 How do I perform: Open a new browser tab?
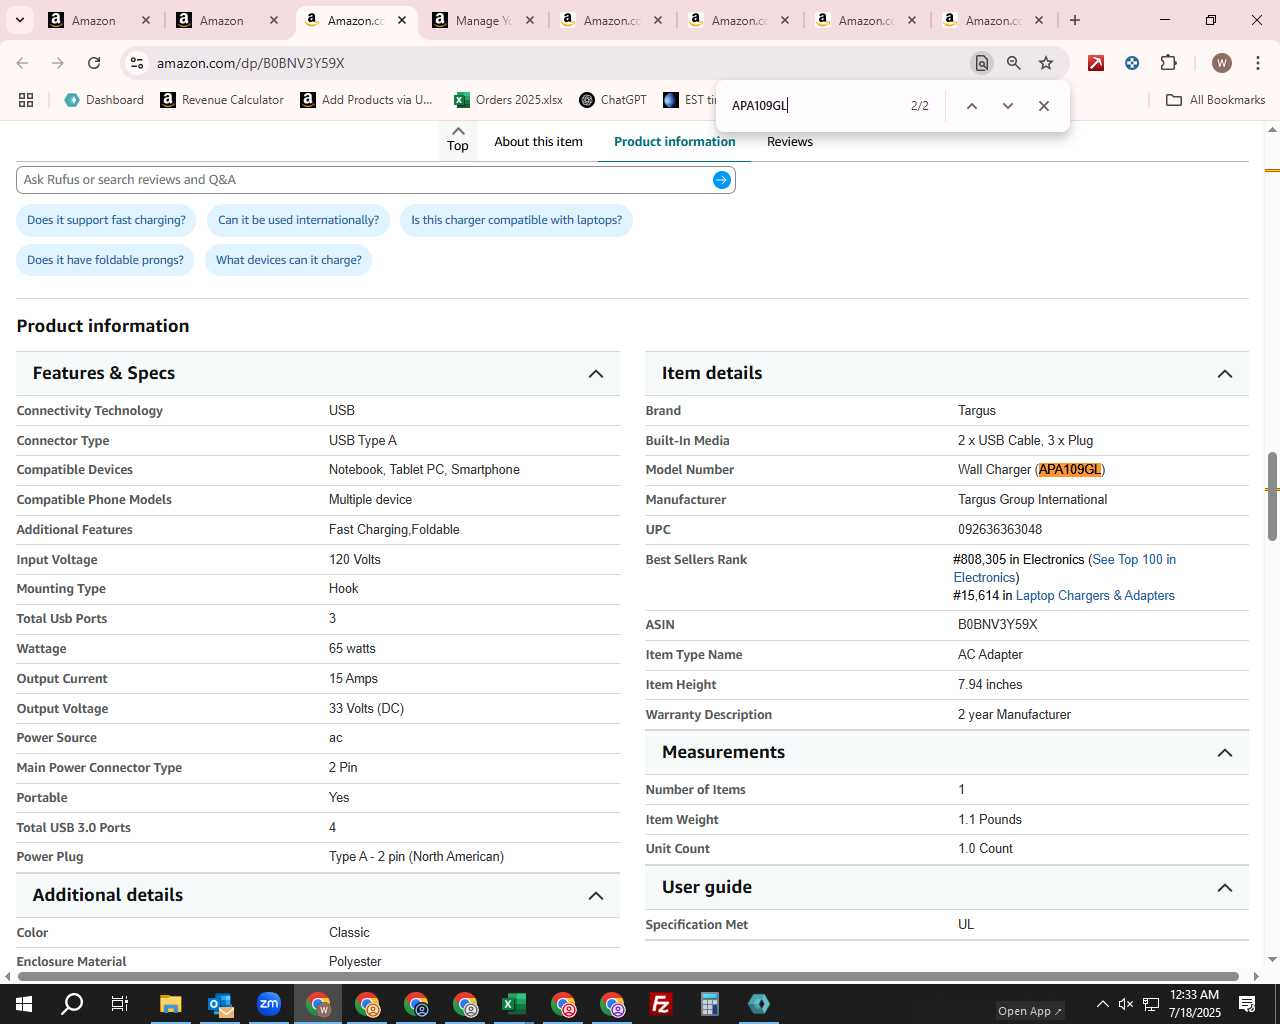[1074, 20]
